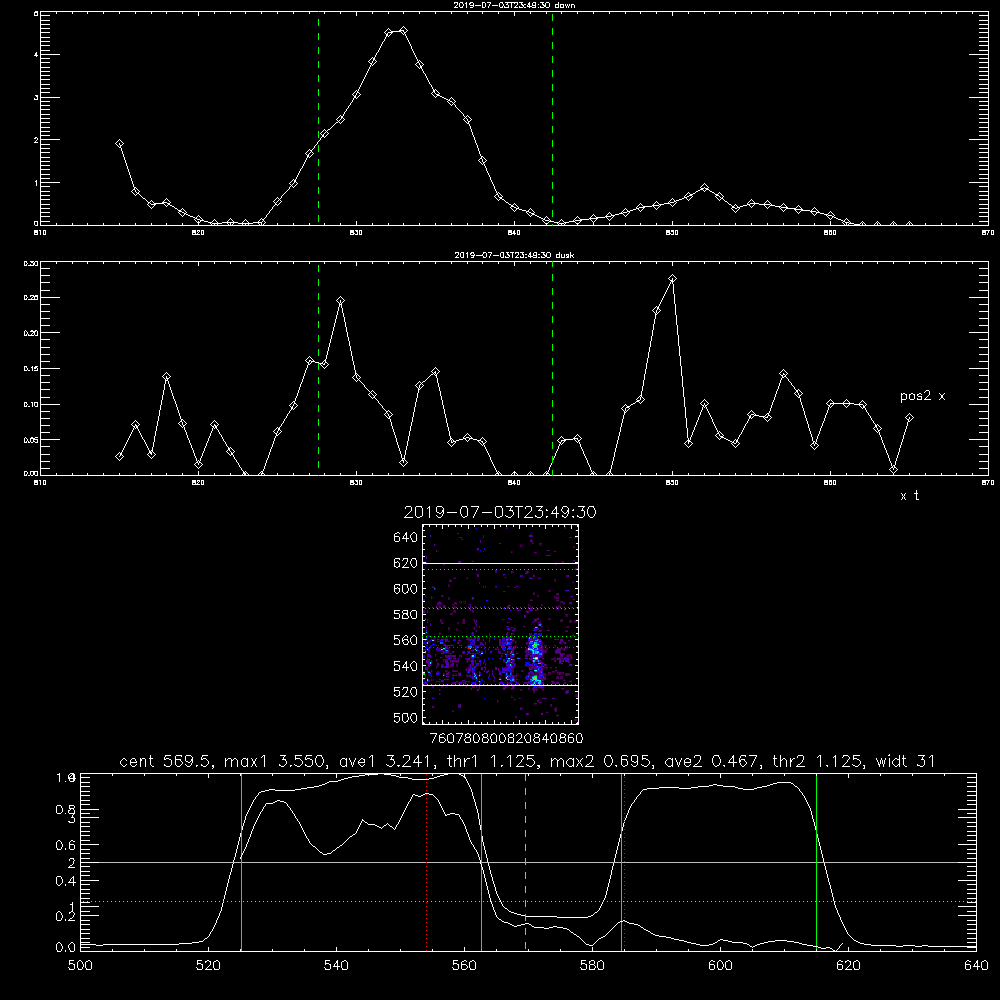Click the horizontal solid line at level 2 in profile plot
1000x1000 pixels.
pos(528,863)
